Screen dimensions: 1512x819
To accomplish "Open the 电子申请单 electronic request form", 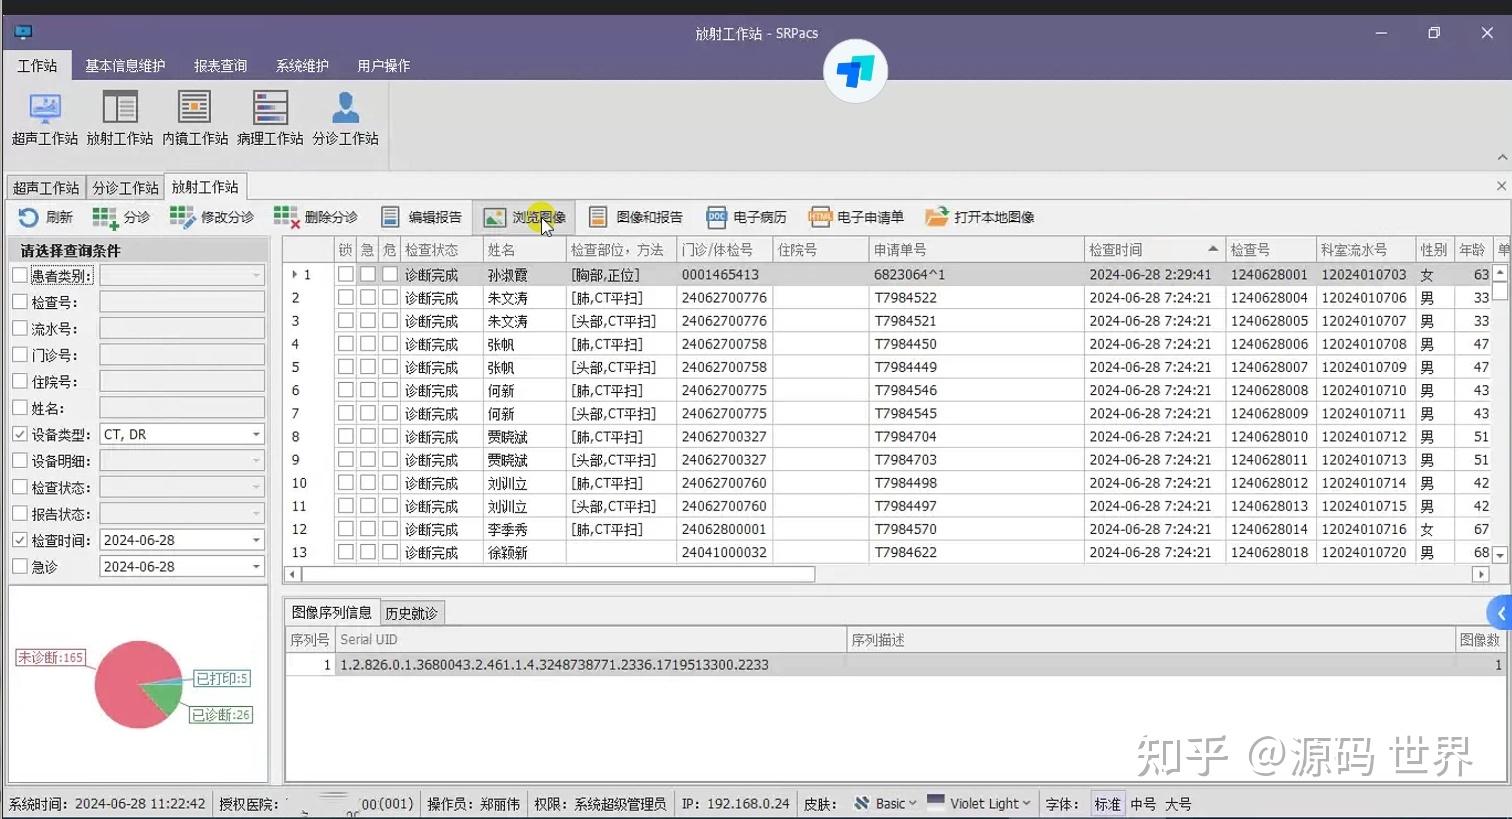I will coord(860,216).
